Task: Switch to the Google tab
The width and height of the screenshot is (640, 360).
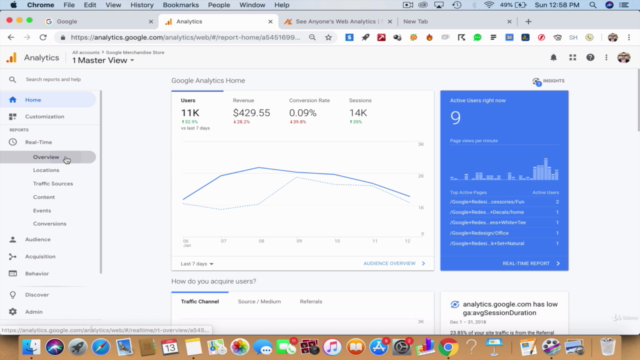Action: click(x=99, y=22)
